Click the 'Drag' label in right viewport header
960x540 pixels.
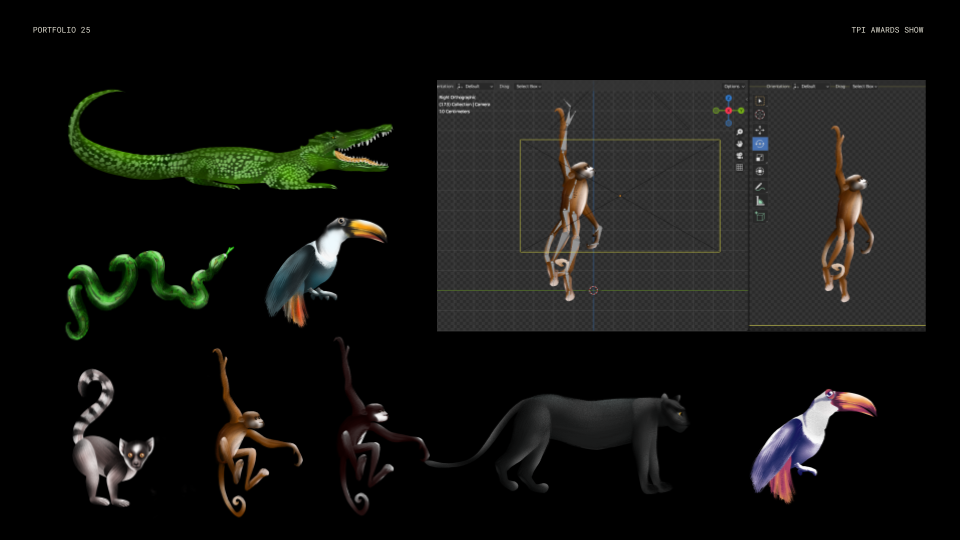(x=840, y=86)
